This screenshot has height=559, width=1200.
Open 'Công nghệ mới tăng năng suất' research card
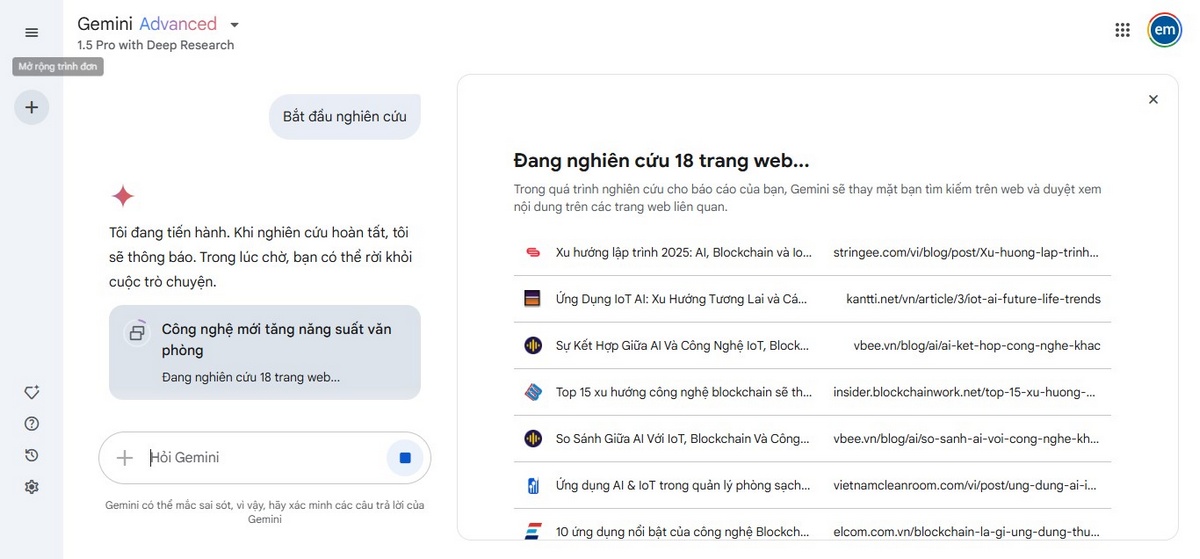tap(265, 352)
